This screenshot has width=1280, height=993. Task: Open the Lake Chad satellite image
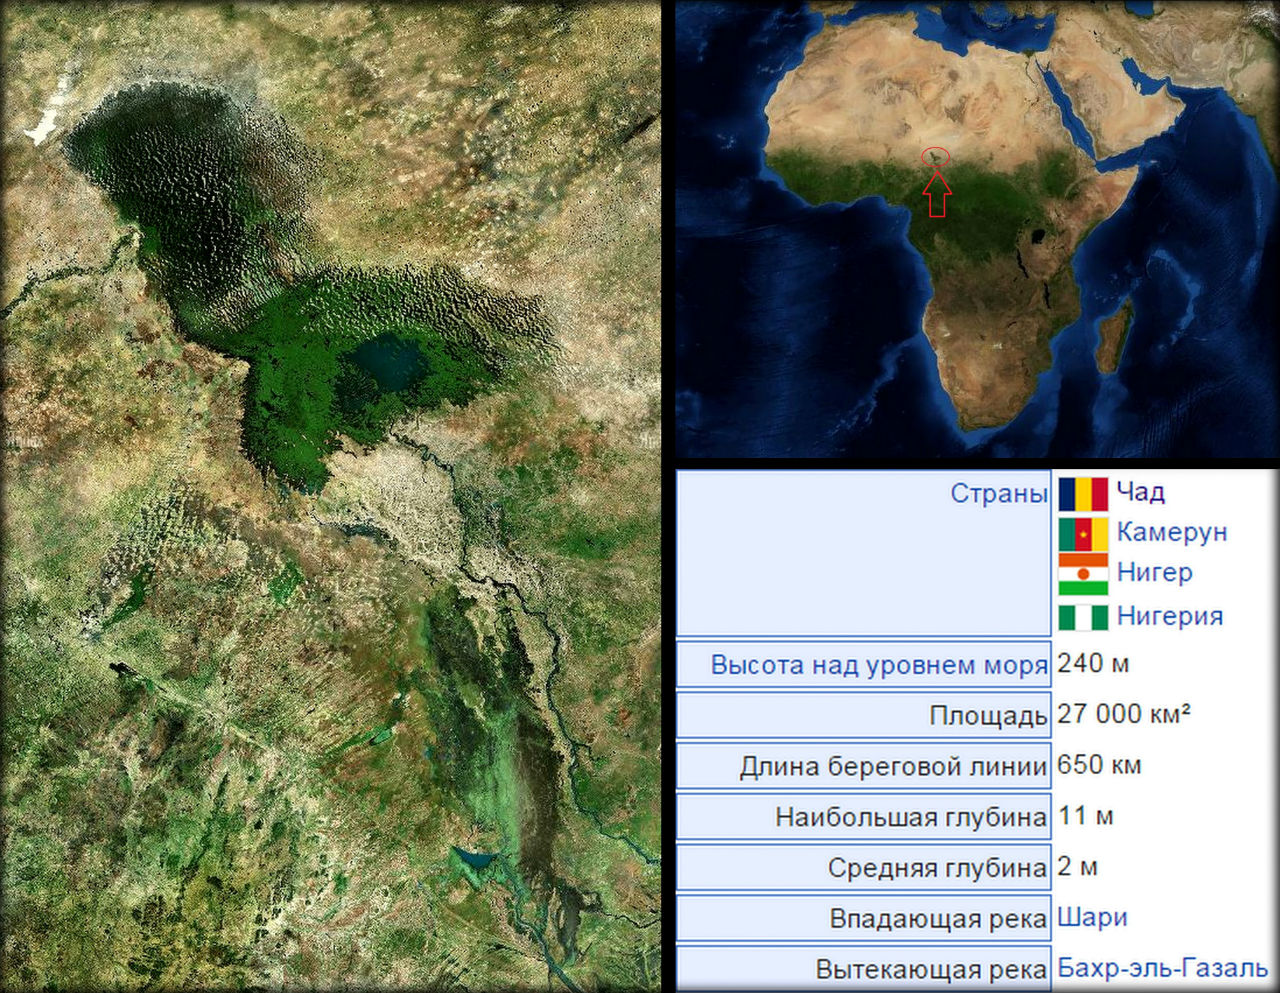point(331,496)
